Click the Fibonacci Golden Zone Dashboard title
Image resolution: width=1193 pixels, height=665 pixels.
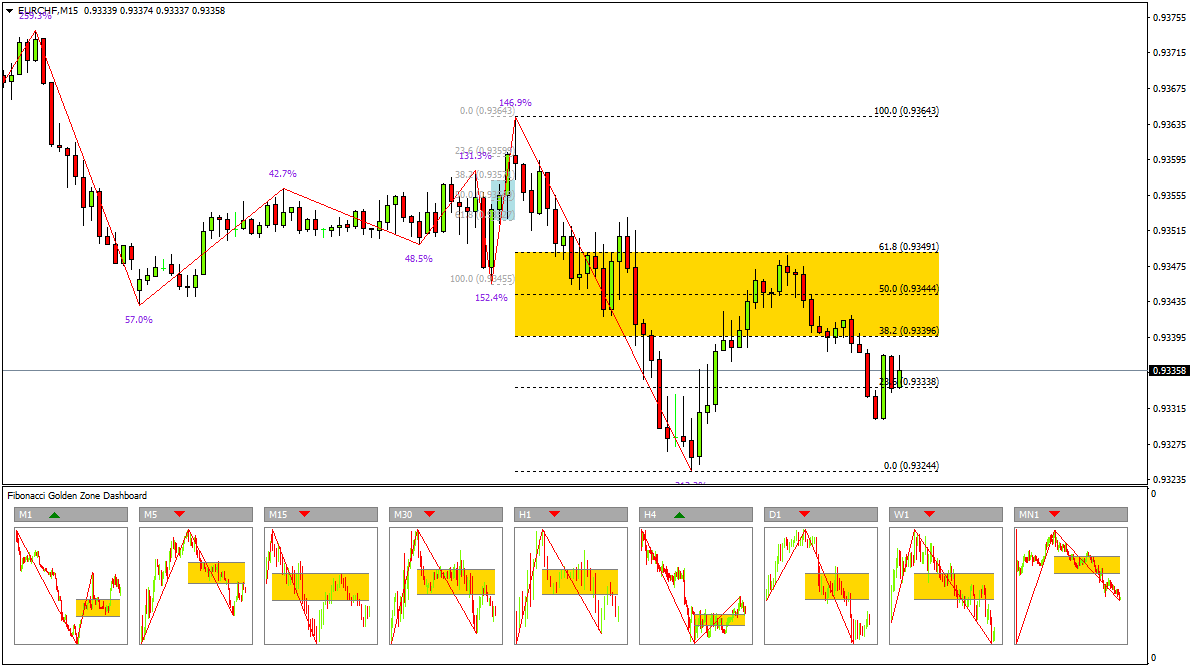pos(77,496)
